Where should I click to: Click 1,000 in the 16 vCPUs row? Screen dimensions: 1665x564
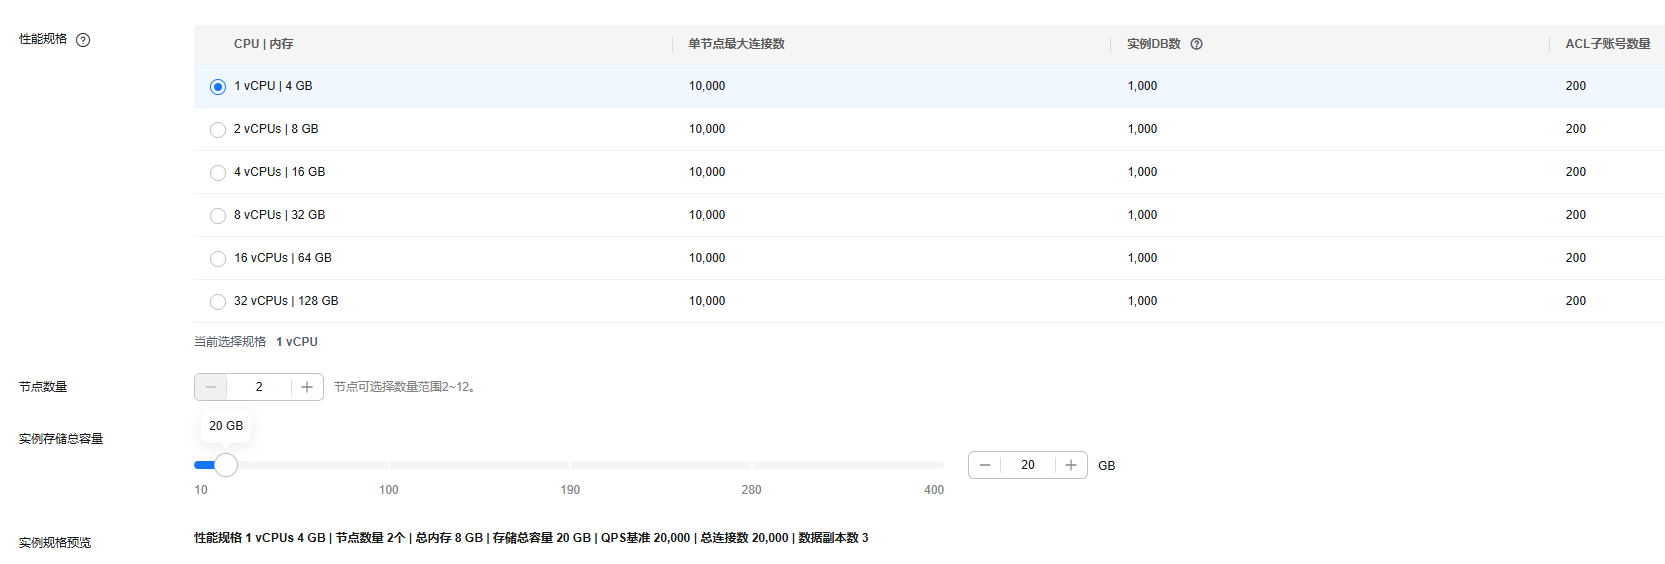pos(1142,258)
